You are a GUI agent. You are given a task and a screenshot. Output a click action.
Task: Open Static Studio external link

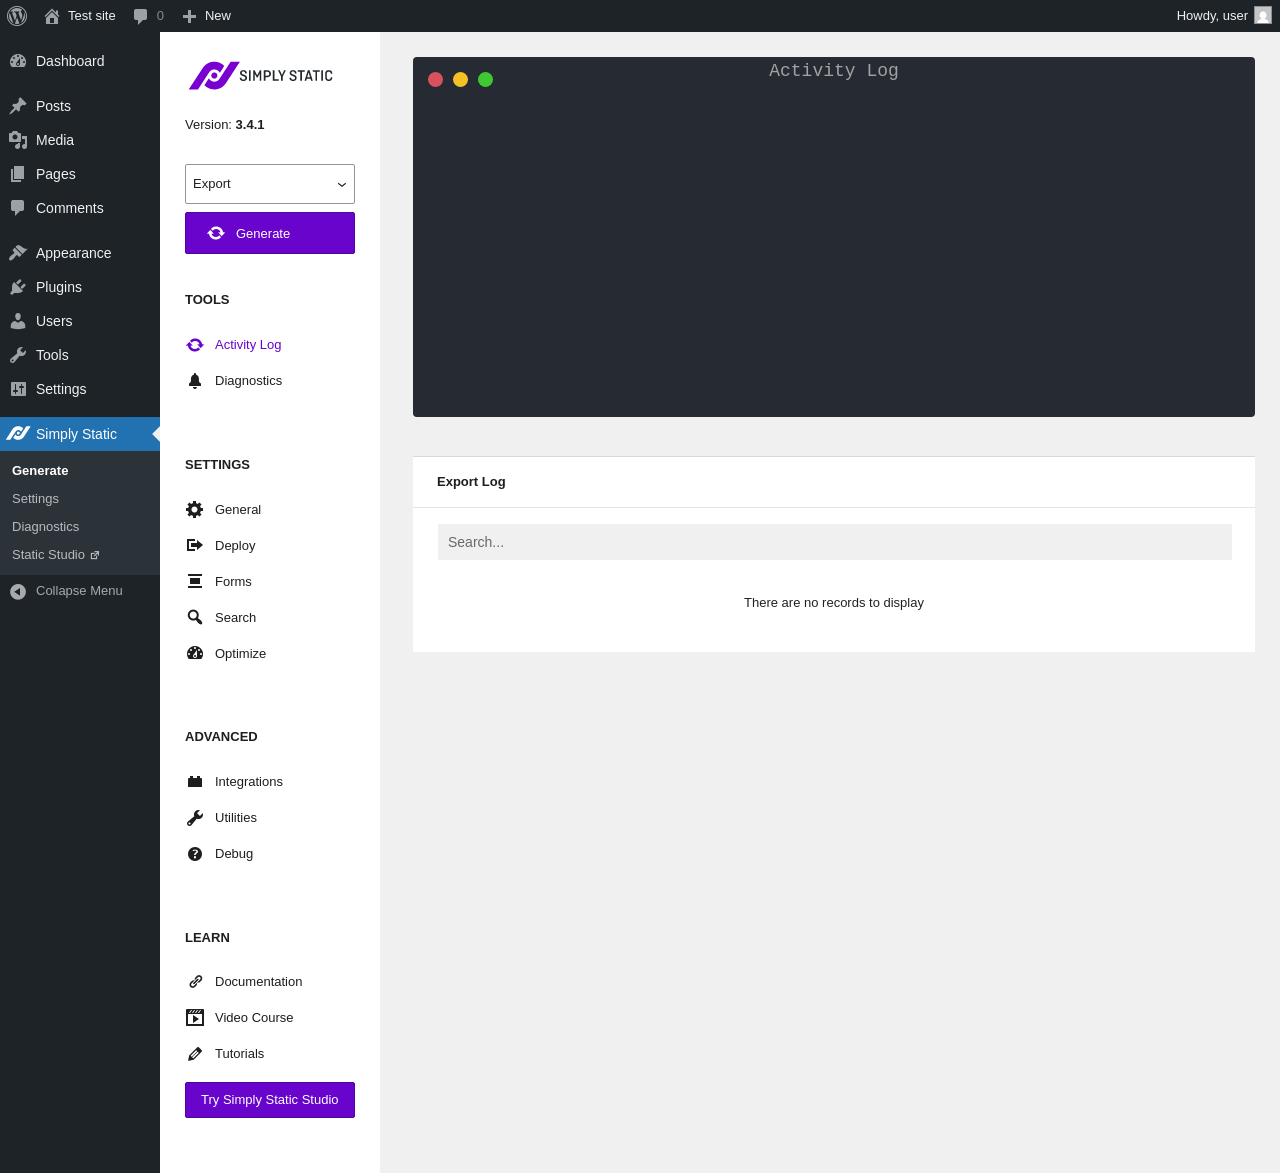coord(55,555)
